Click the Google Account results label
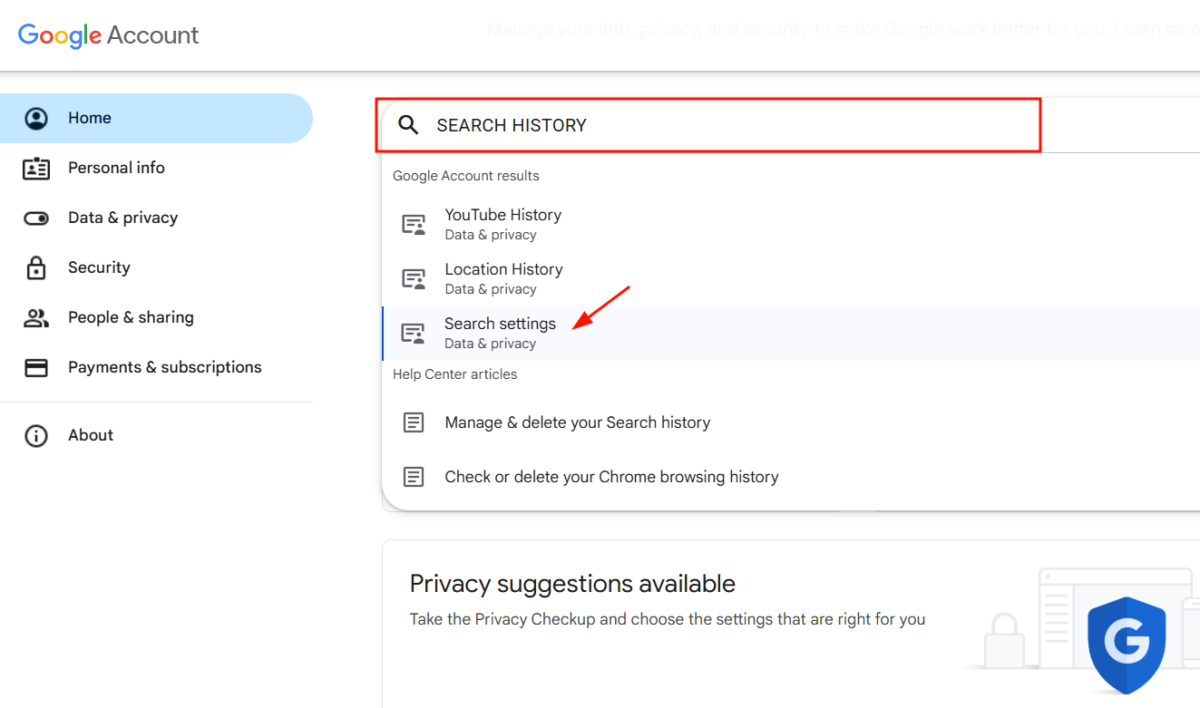1200x708 pixels. pyautogui.click(x=466, y=176)
